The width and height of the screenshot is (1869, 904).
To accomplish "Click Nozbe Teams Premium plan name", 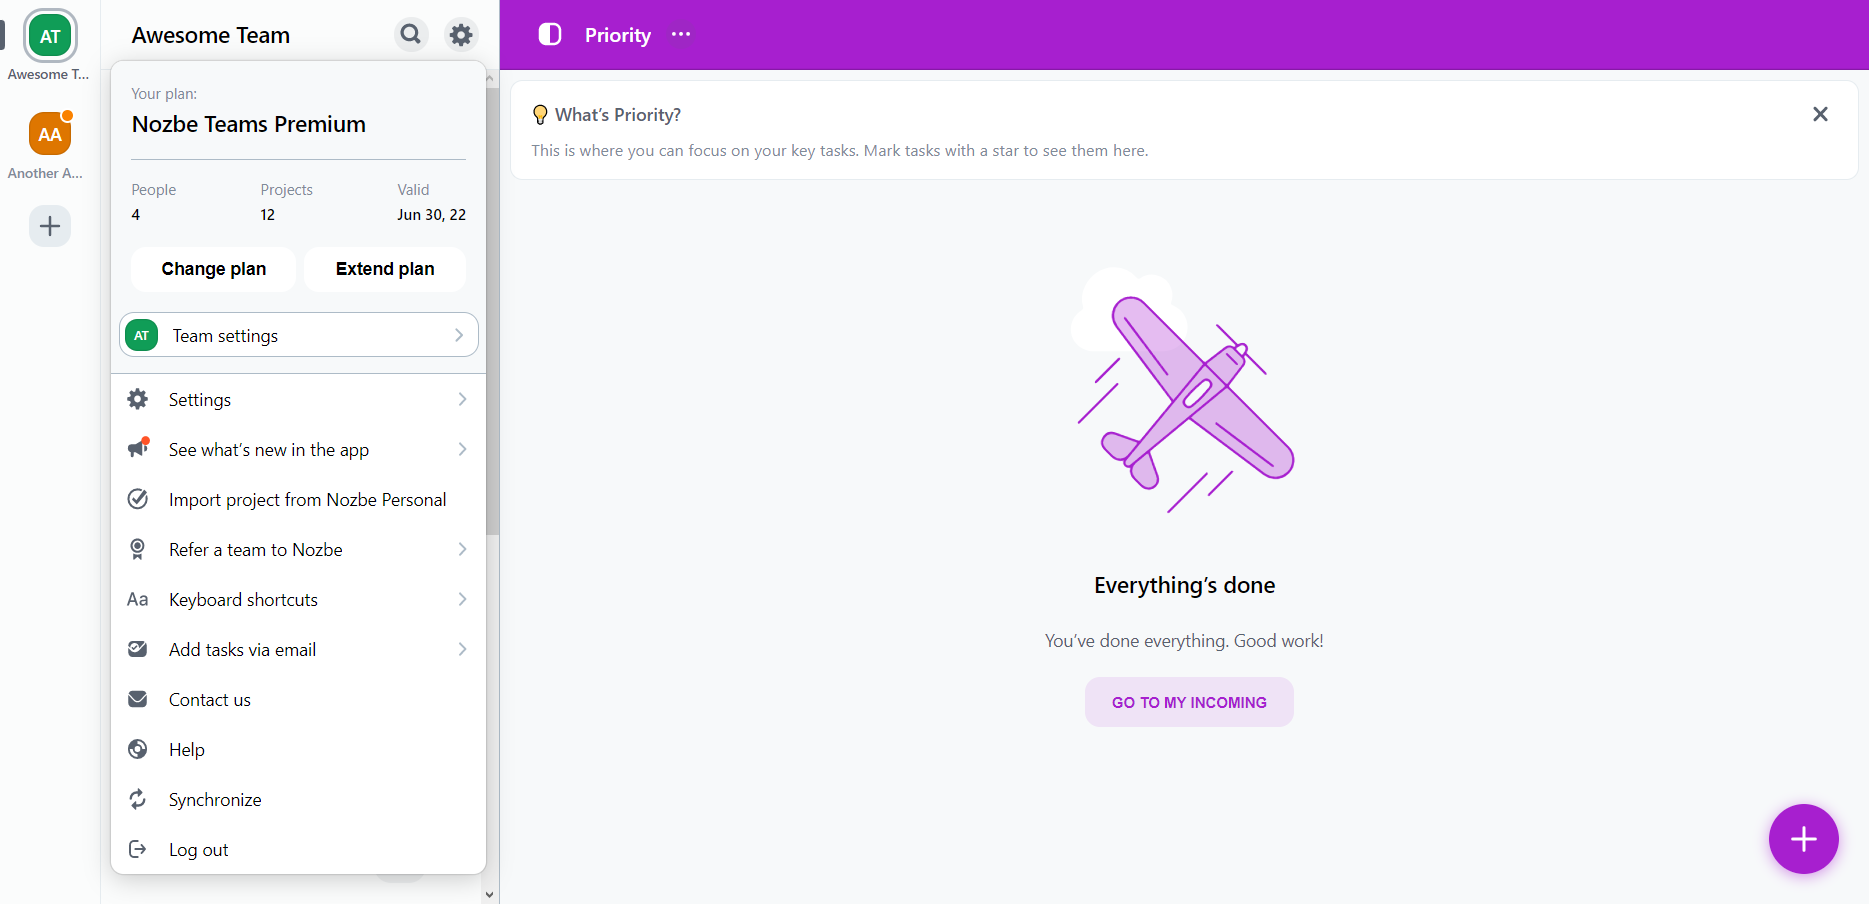I will pyautogui.click(x=249, y=124).
